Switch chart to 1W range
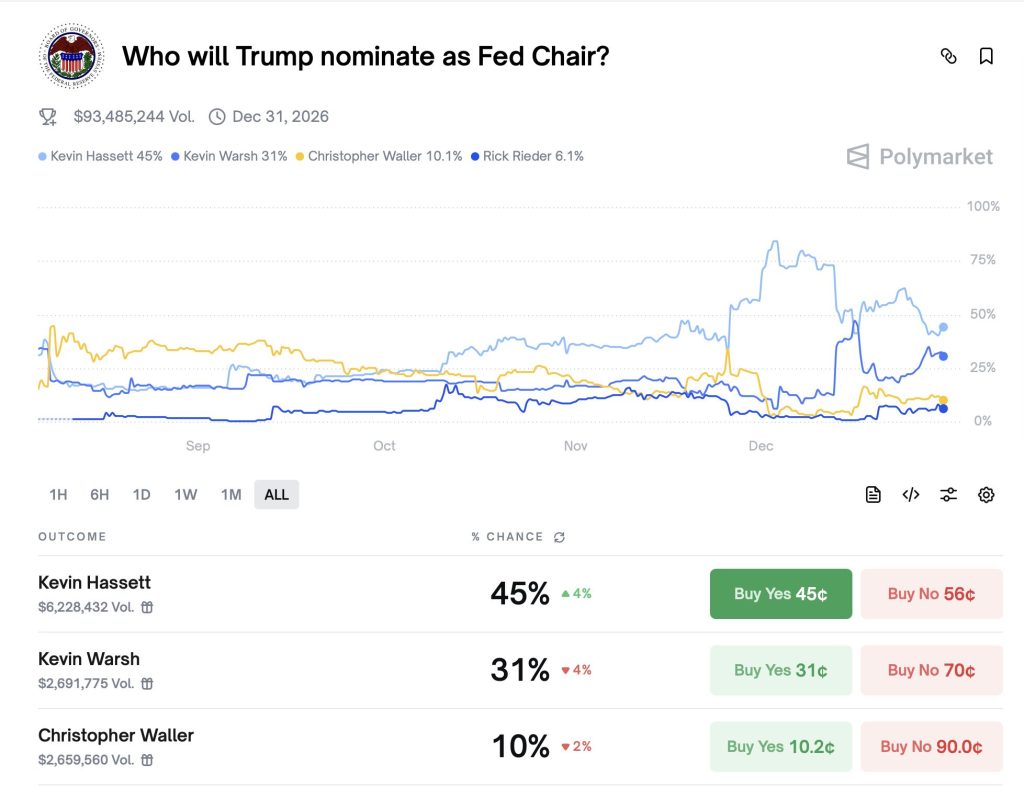 click(x=185, y=494)
